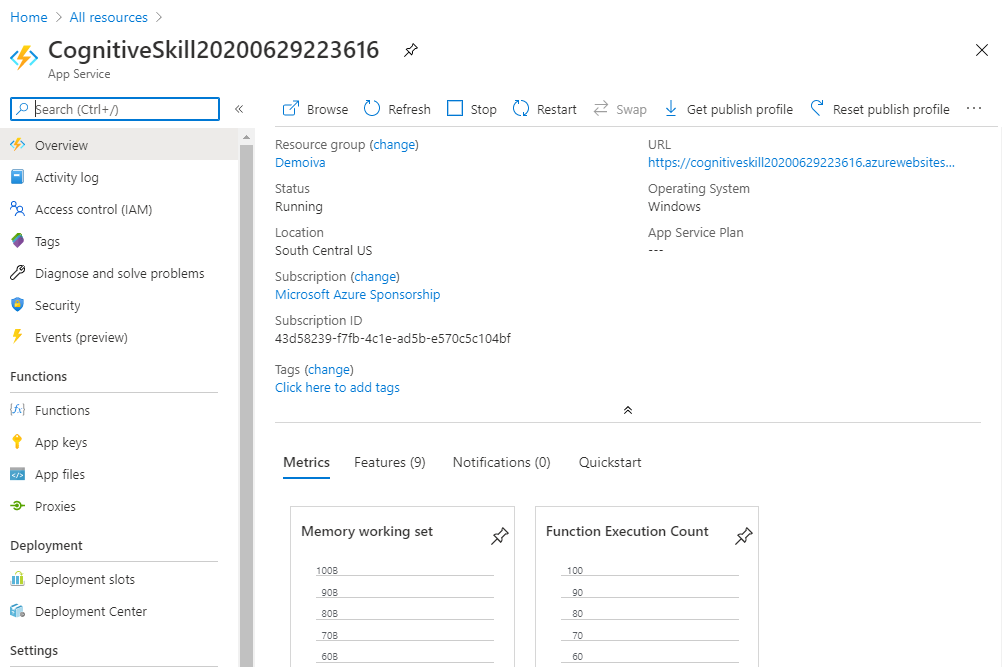The width and height of the screenshot is (1002, 667).
Task: Click the Browse icon in the toolbar
Action: [291, 109]
